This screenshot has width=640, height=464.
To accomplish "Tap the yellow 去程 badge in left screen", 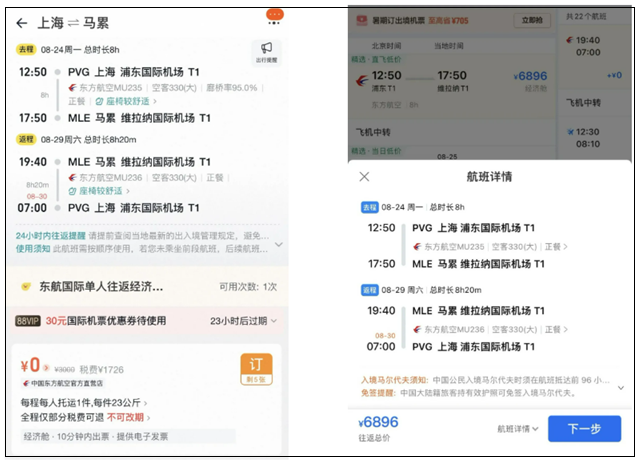I will tap(26, 49).
